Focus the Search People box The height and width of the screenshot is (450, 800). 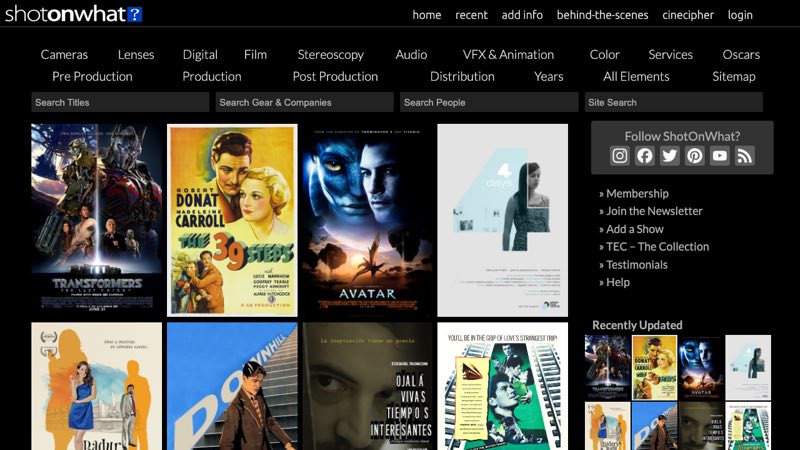489,102
